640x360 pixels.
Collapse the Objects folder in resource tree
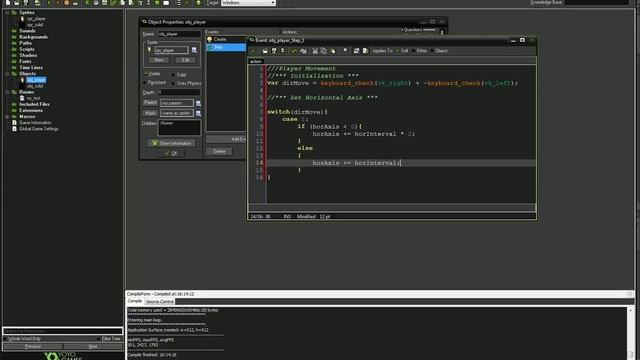[7, 73]
